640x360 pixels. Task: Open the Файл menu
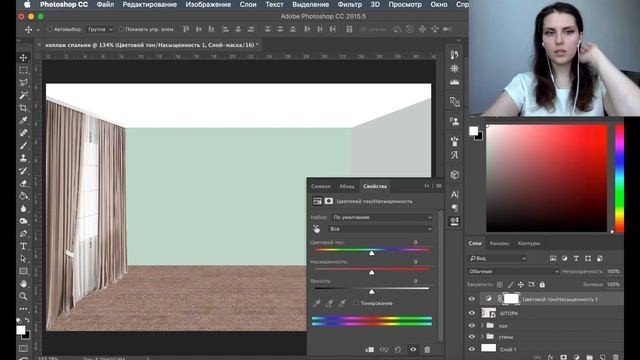(105, 4)
